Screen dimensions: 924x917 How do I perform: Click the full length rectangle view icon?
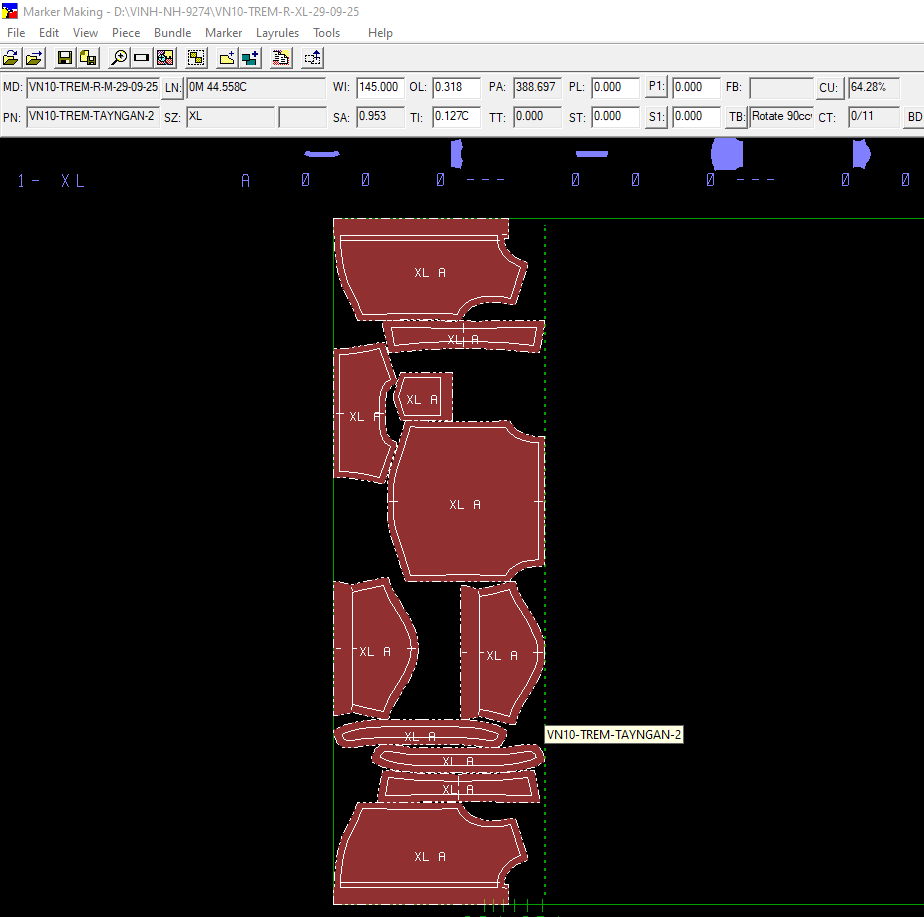[x=142, y=58]
